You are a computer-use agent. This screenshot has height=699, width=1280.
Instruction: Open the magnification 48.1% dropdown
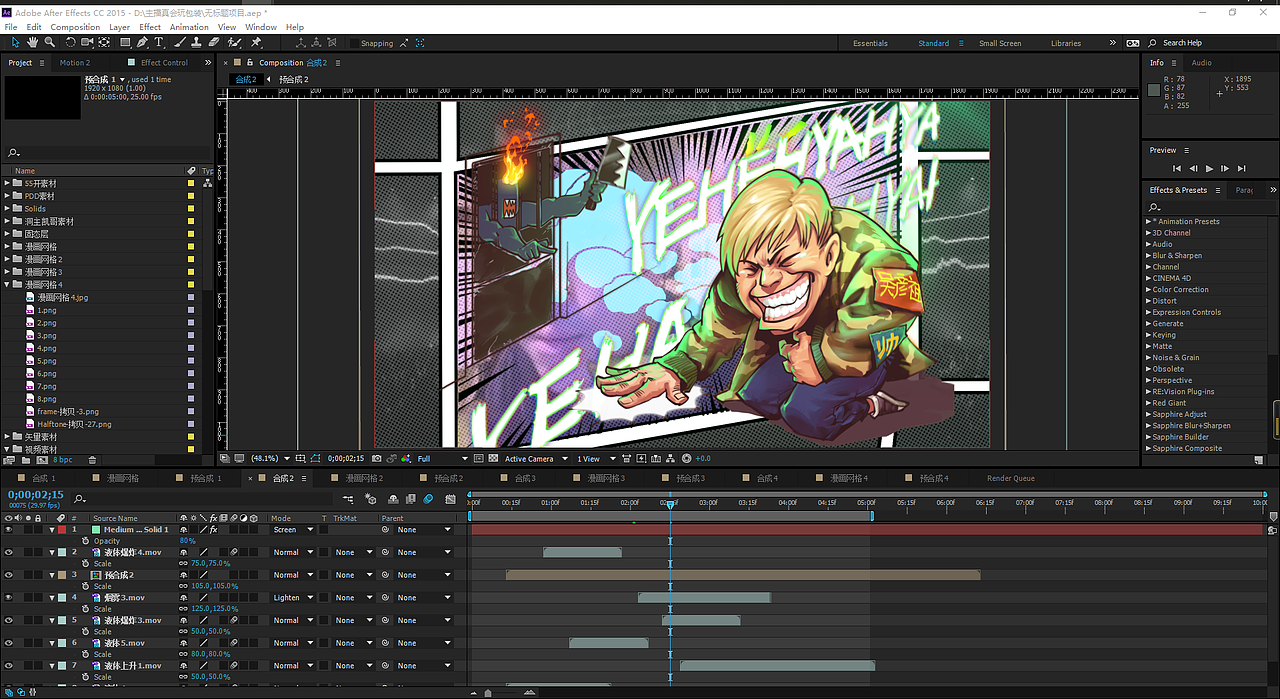(x=268, y=459)
